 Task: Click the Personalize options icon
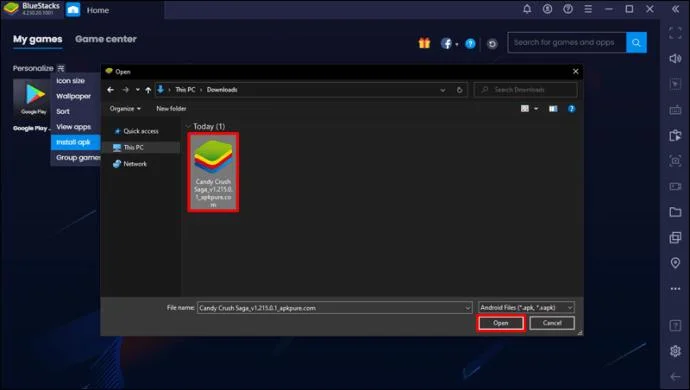[x=61, y=68]
